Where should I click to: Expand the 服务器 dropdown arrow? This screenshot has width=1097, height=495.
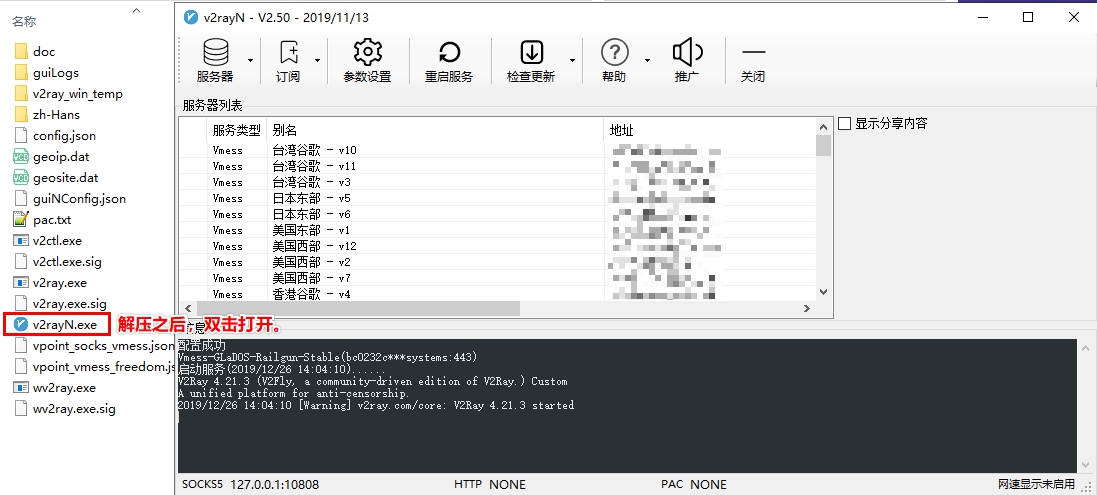click(x=250, y=61)
